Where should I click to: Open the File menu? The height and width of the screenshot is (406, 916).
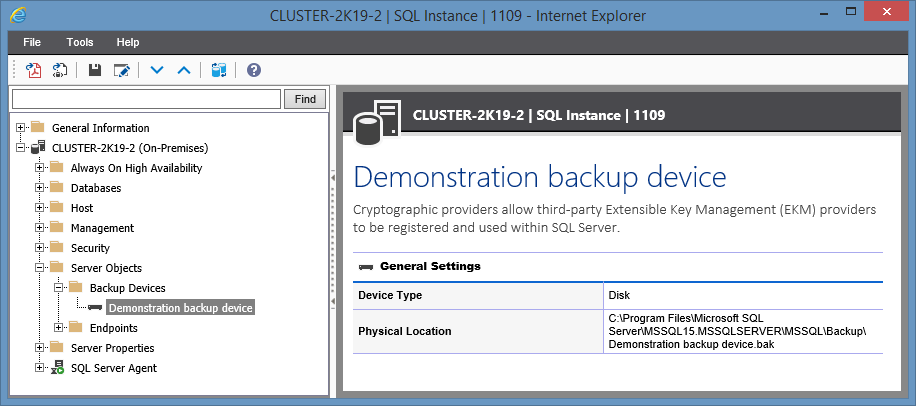(32, 42)
